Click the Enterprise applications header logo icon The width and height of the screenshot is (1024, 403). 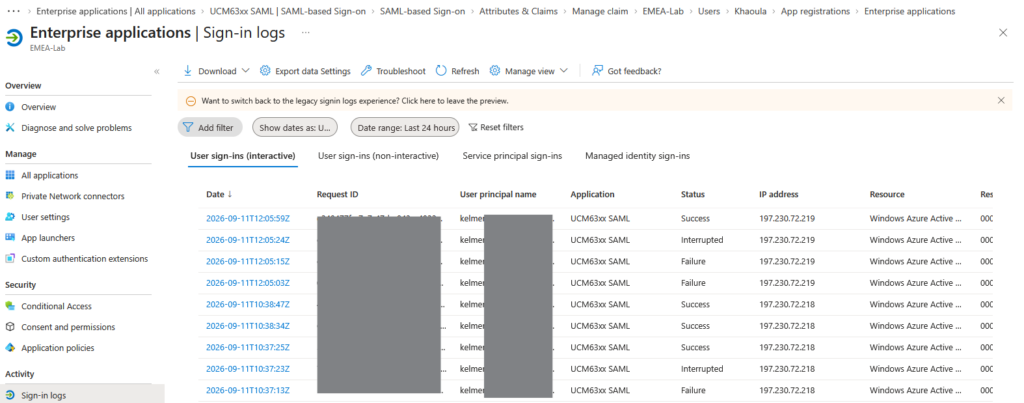(14, 38)
